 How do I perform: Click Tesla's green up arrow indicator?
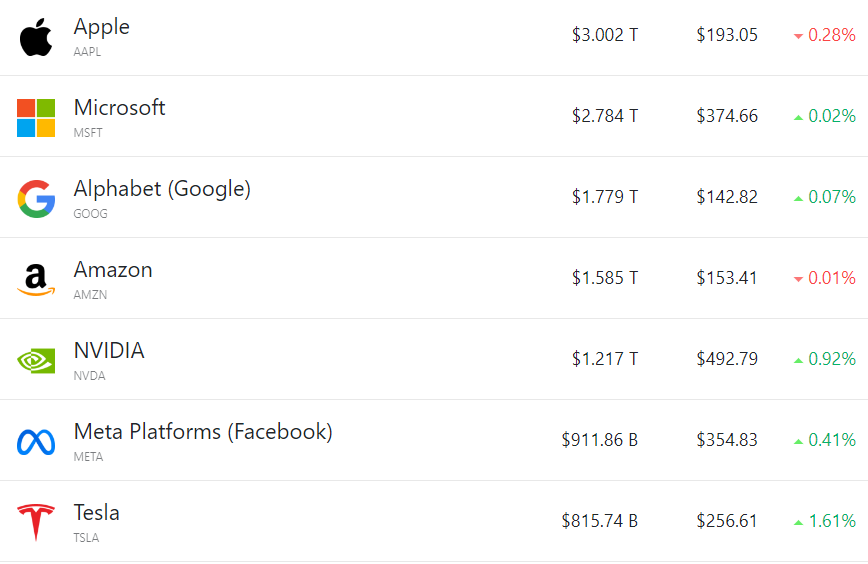798,522
